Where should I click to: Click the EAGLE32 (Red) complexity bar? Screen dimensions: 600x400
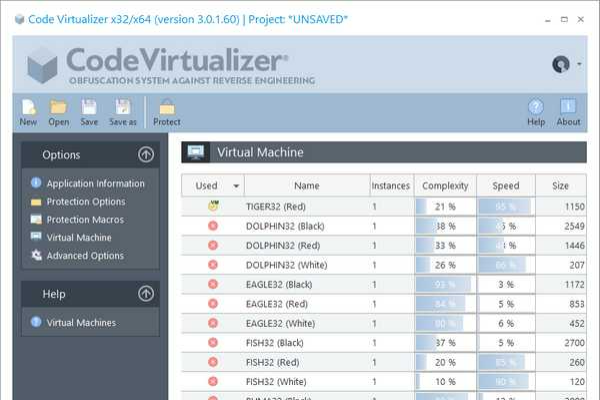[x=445, y=303]
